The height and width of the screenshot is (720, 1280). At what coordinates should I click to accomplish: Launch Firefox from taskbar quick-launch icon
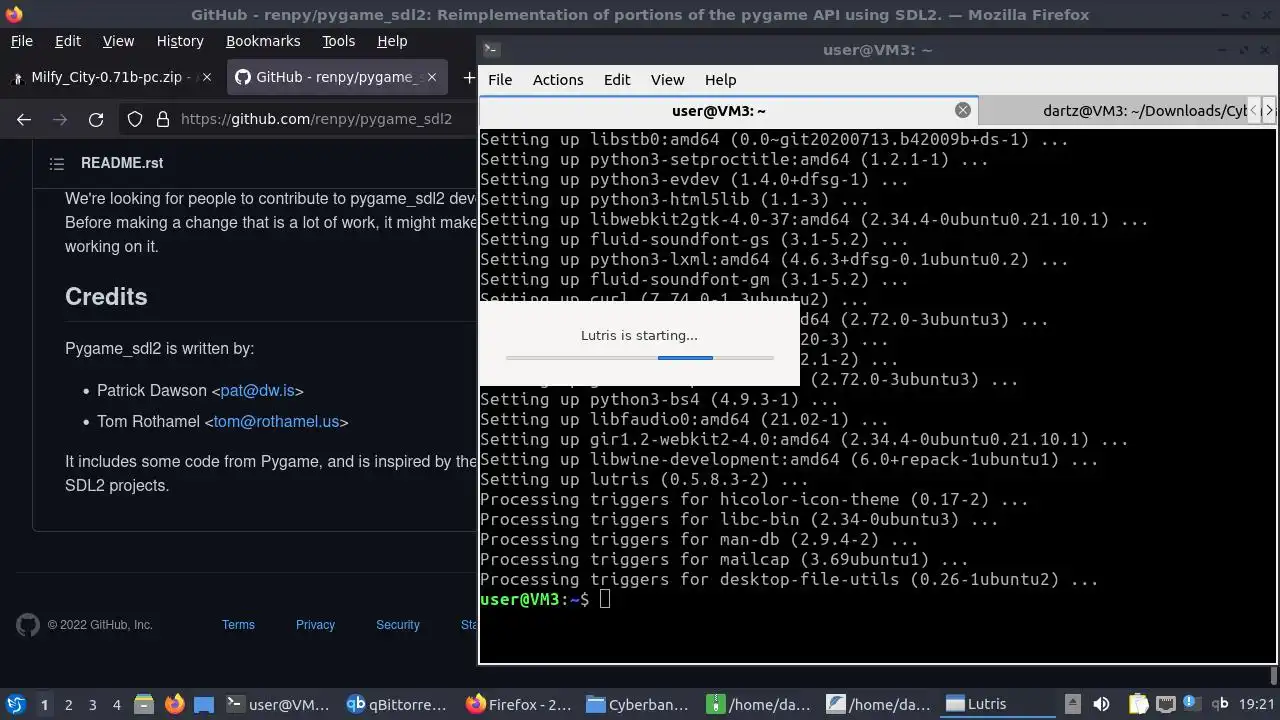point(174,704)
